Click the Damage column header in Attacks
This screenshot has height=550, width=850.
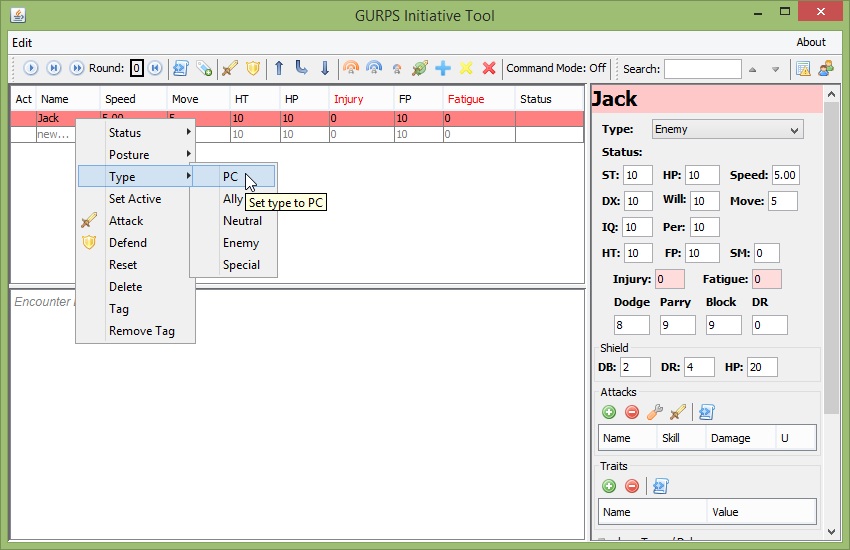740,438
